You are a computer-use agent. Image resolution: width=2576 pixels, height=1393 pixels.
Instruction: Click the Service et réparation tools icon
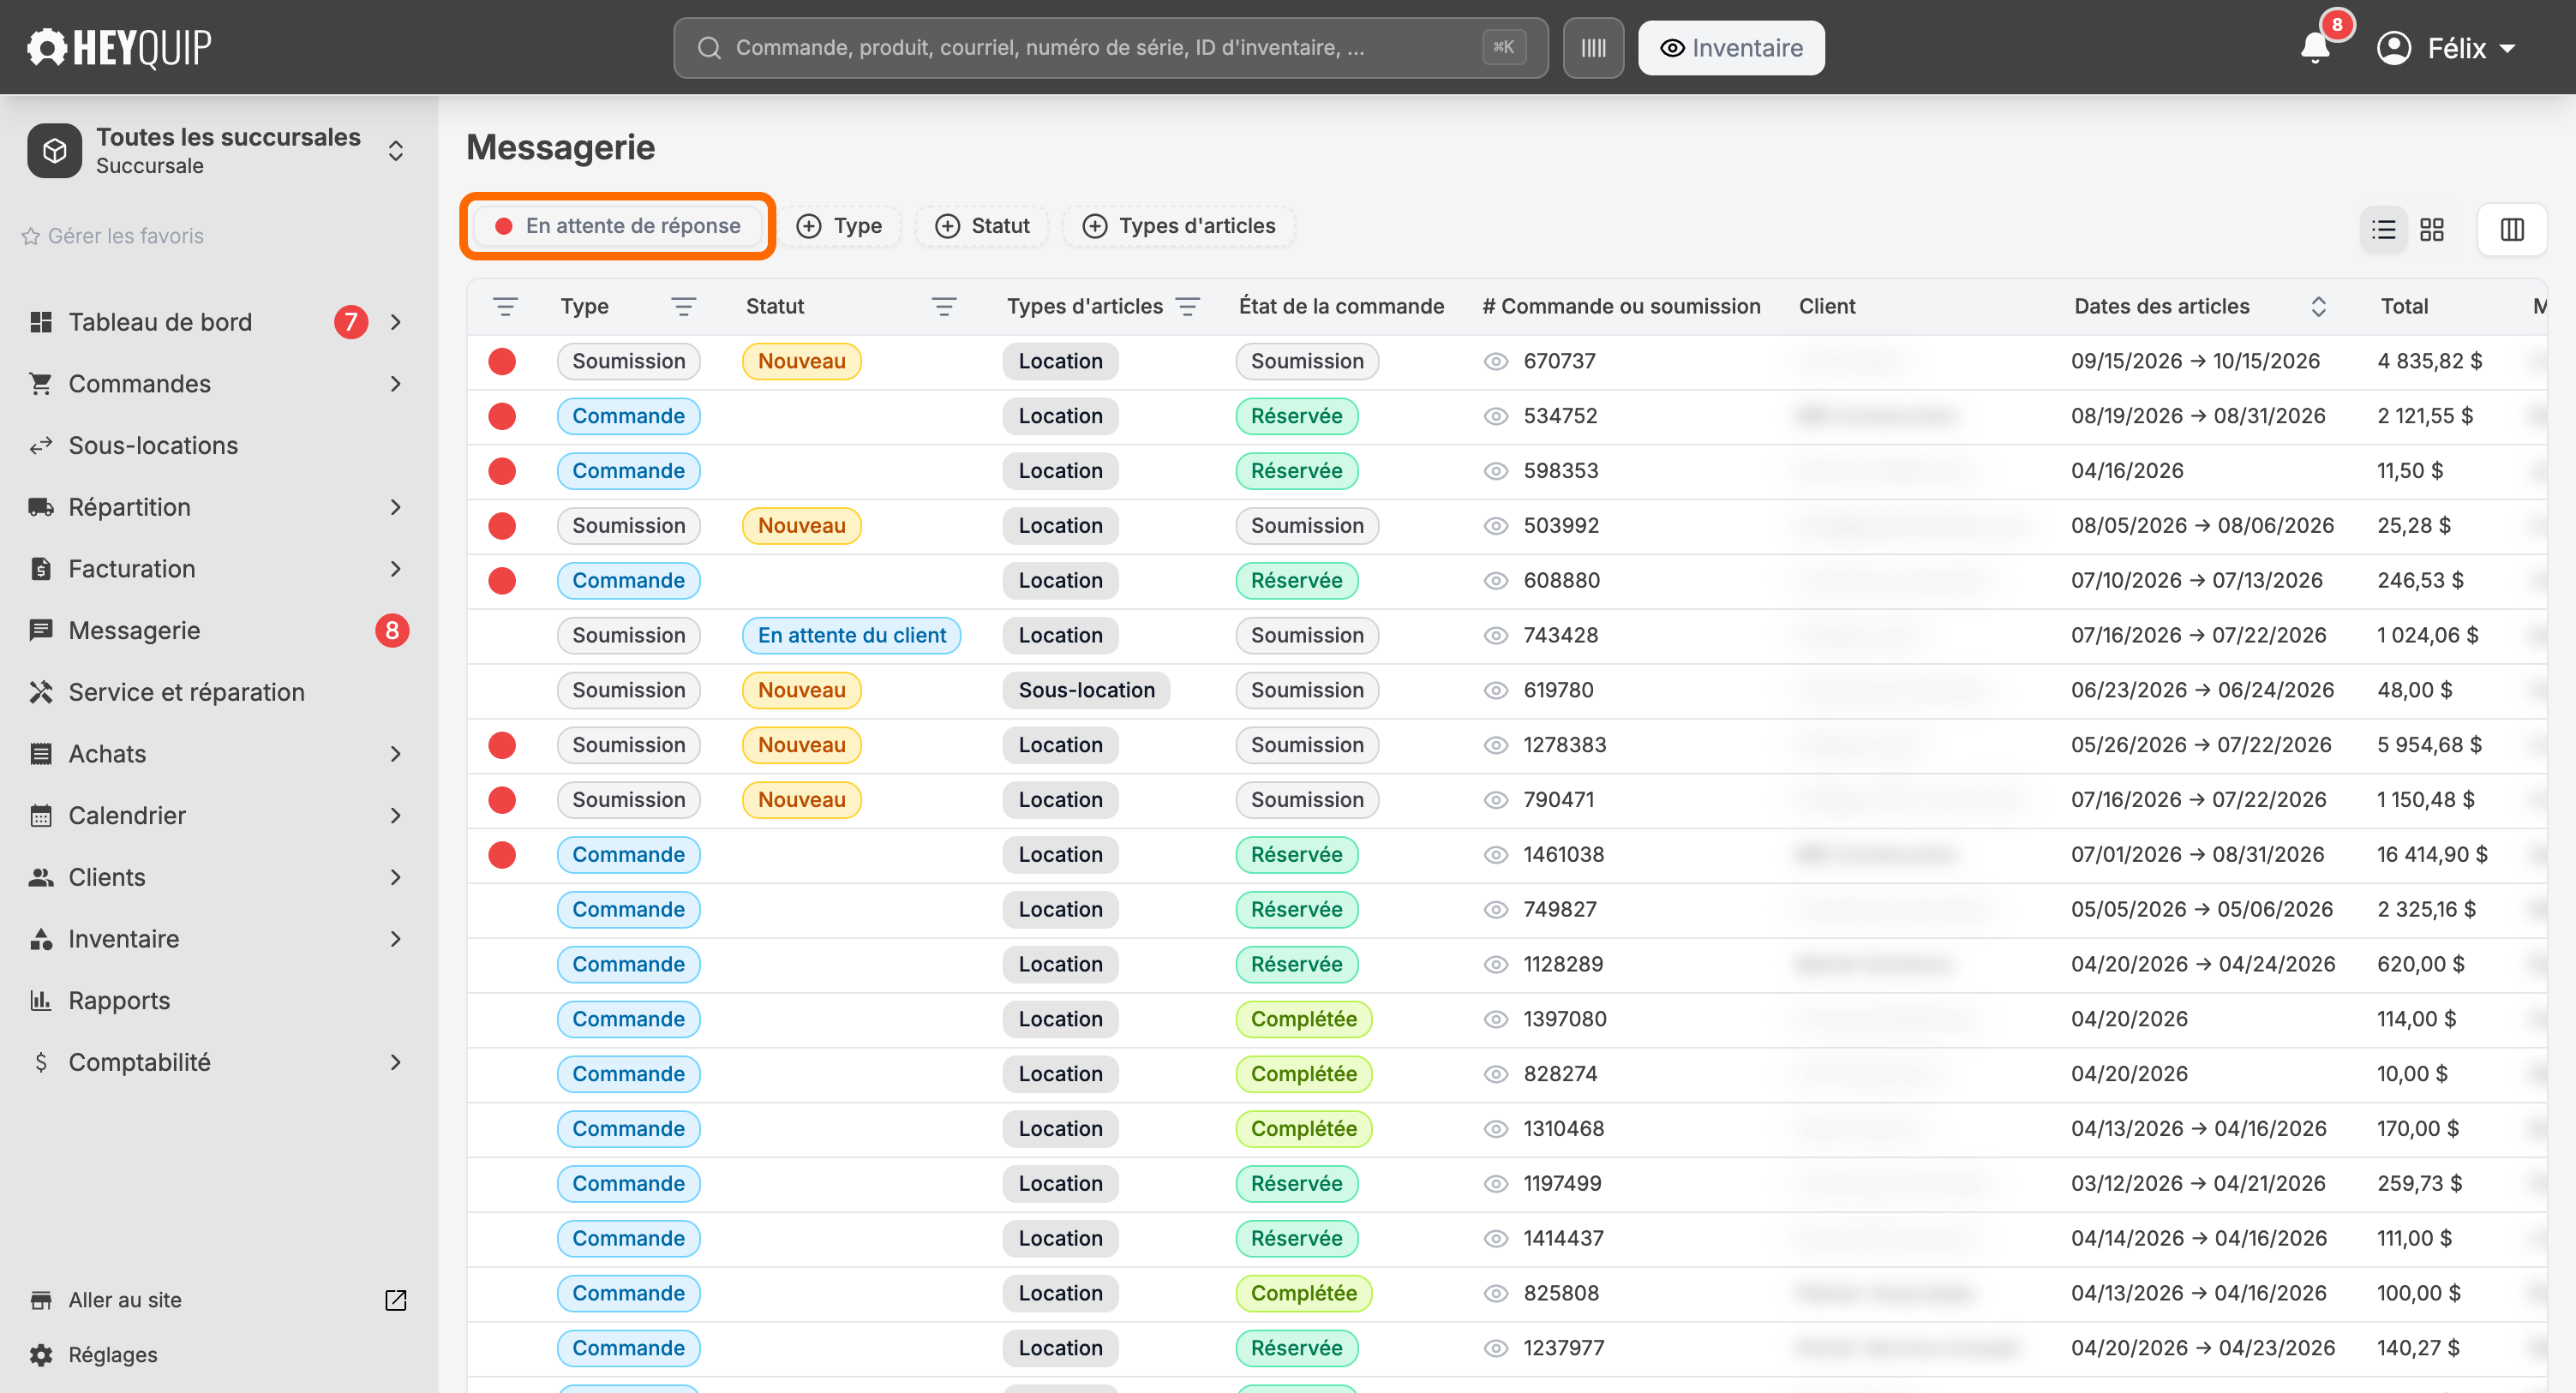41,692
